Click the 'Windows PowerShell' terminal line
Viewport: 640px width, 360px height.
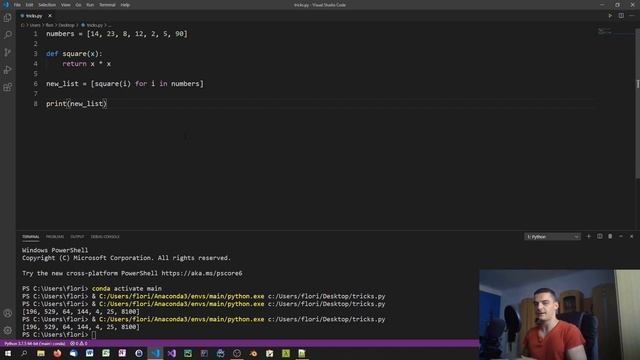(x=55, y=250)
